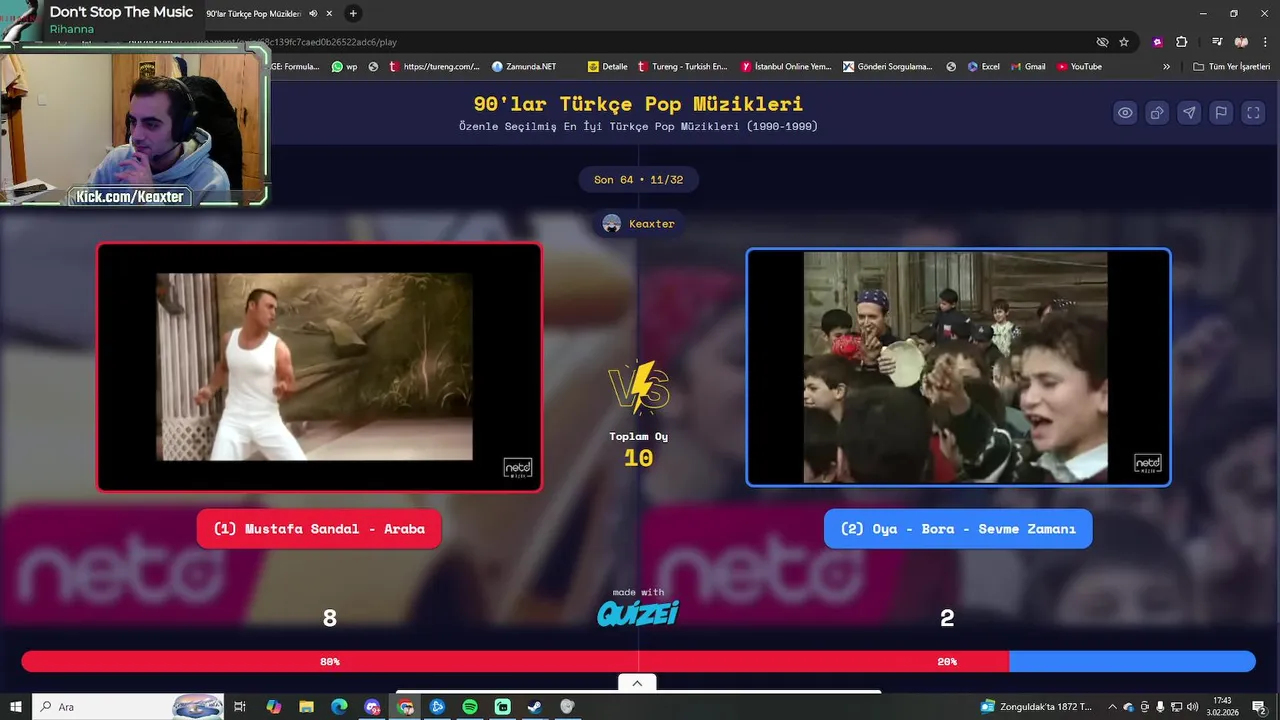Bookmark this page with star icon
1280x720 pixels.
pyautogui.click(x=1124, y=42)
